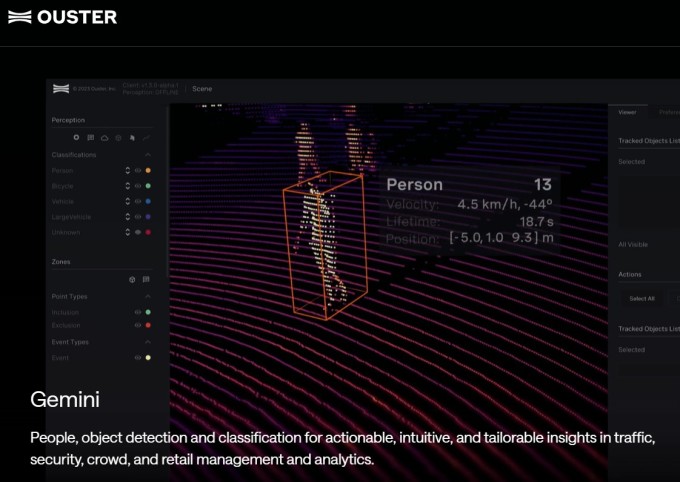Toggle visibility eye for Exclusion point type

pos(138,325)
